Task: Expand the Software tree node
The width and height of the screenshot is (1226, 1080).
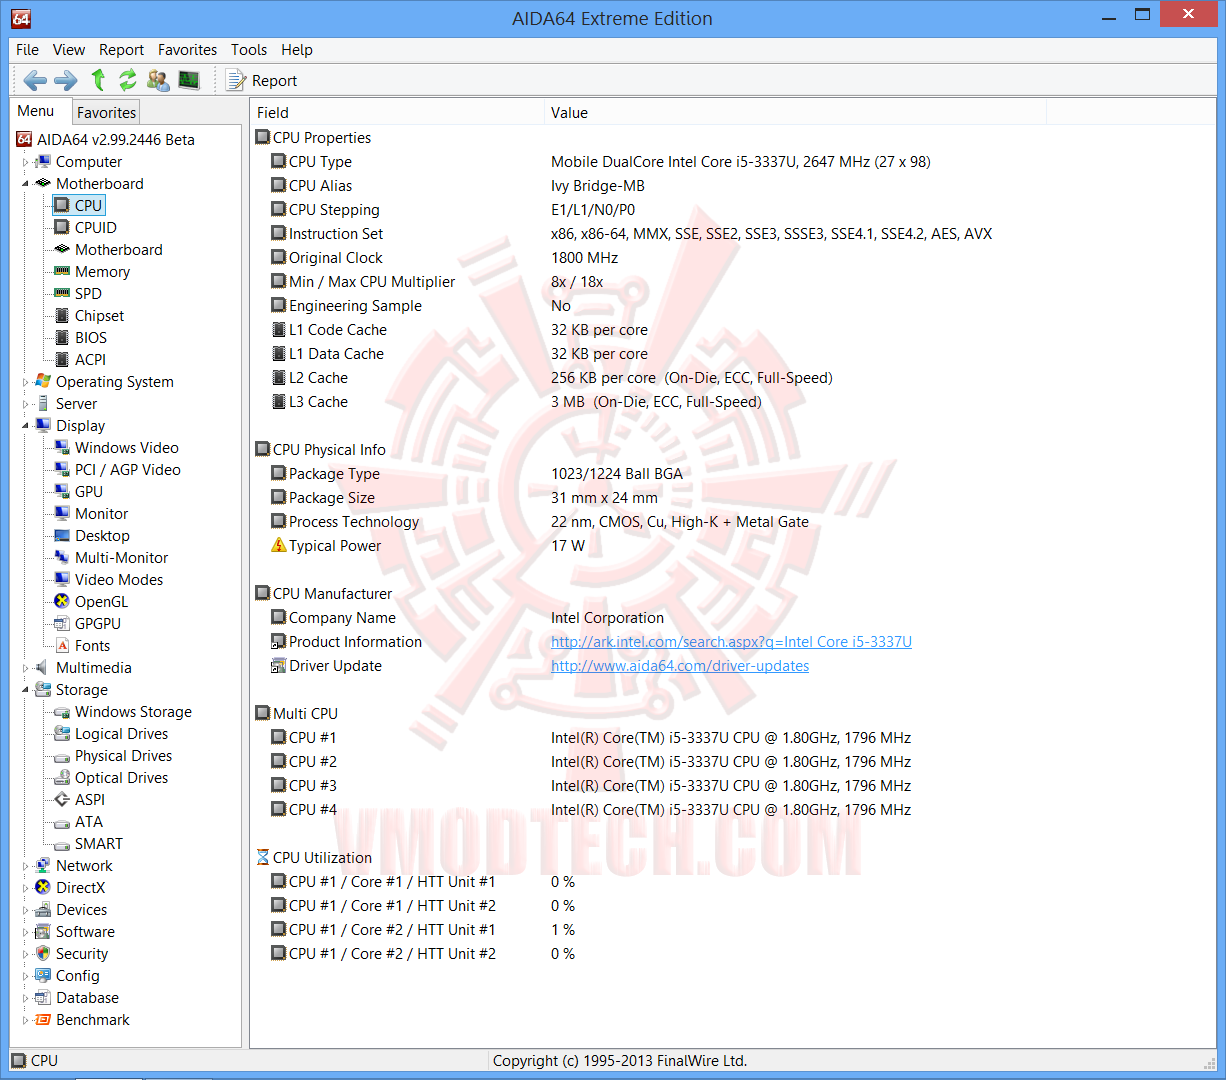Action: point(26,932)
